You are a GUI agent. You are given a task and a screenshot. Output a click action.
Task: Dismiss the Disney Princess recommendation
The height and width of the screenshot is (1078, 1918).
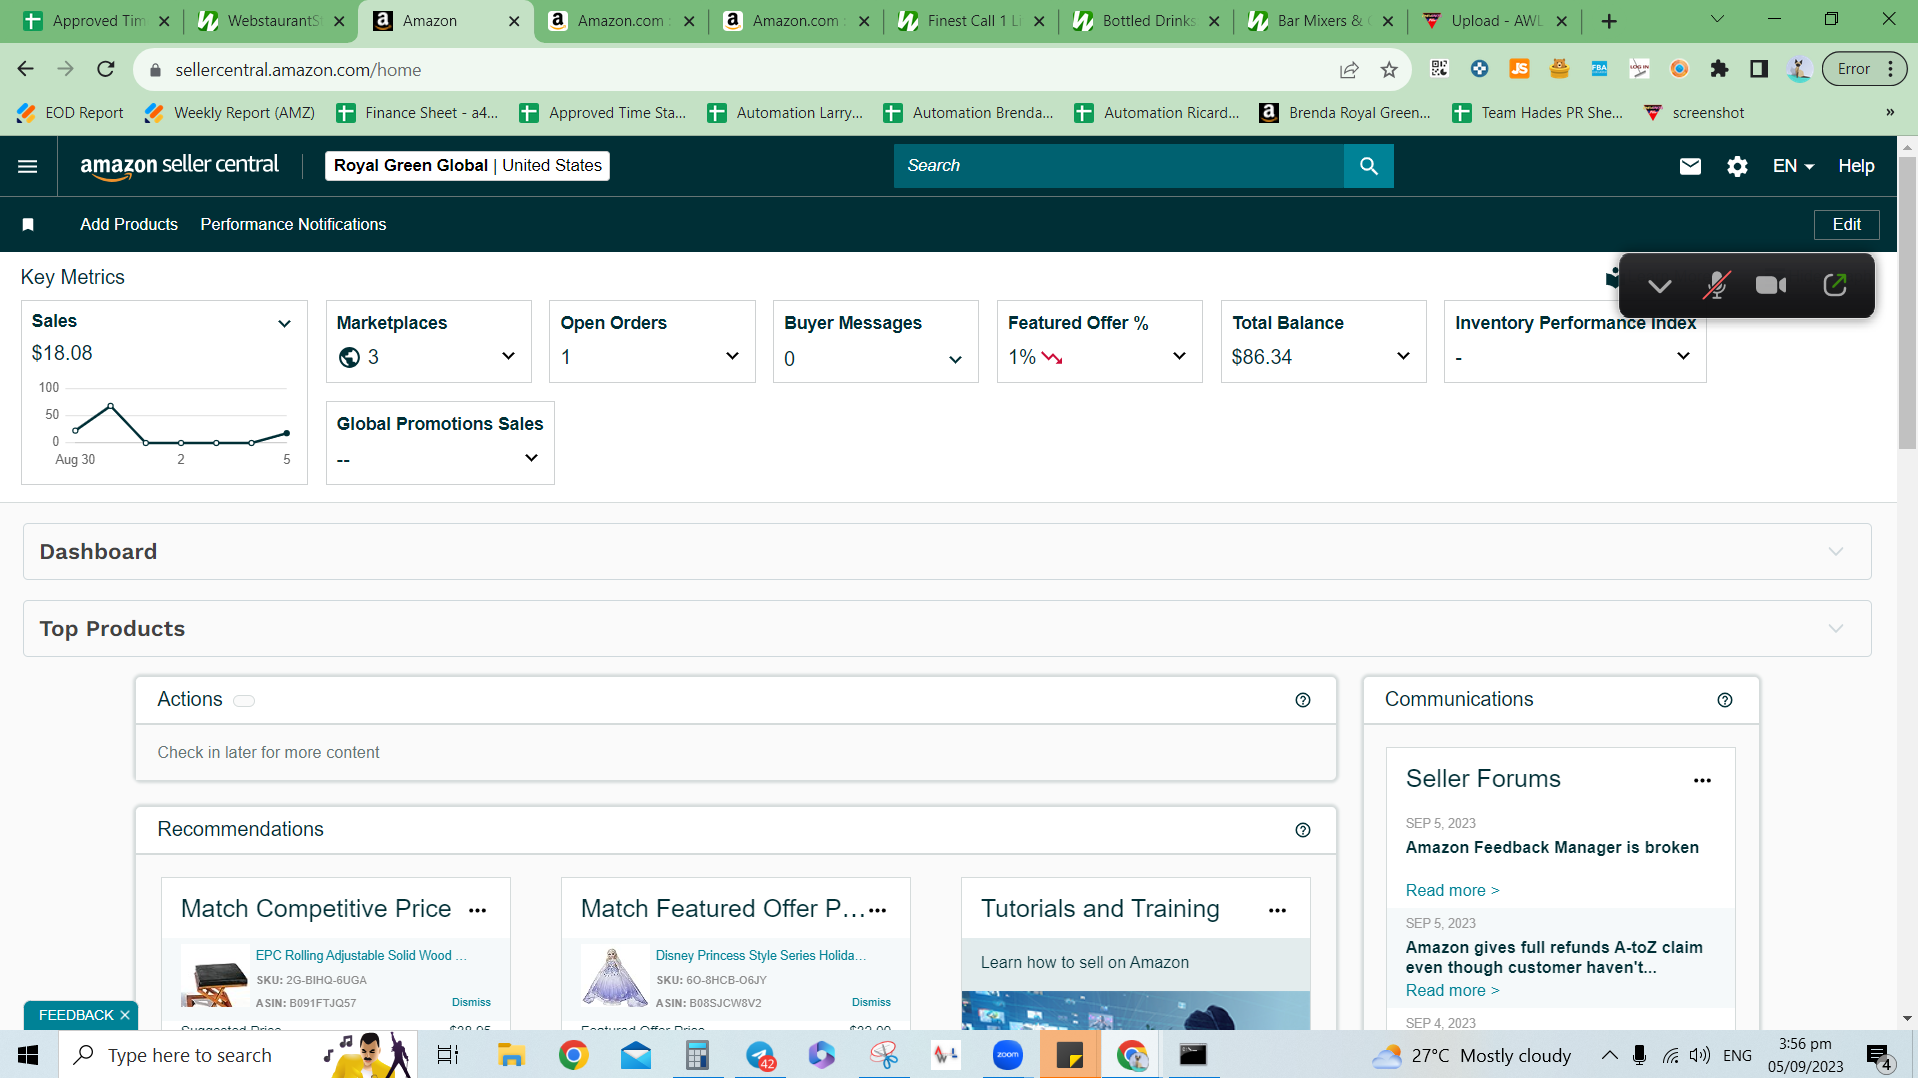[x=871, y=1002]
